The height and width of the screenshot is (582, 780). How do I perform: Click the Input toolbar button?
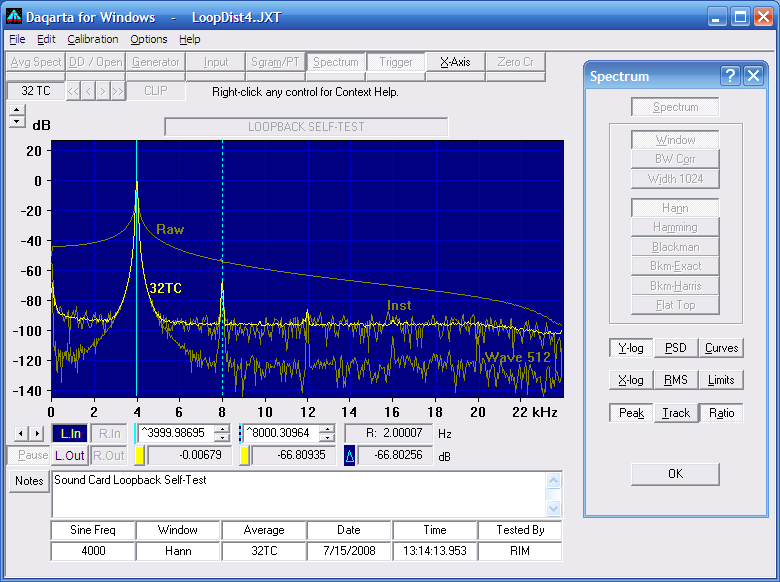click(215, 62)
